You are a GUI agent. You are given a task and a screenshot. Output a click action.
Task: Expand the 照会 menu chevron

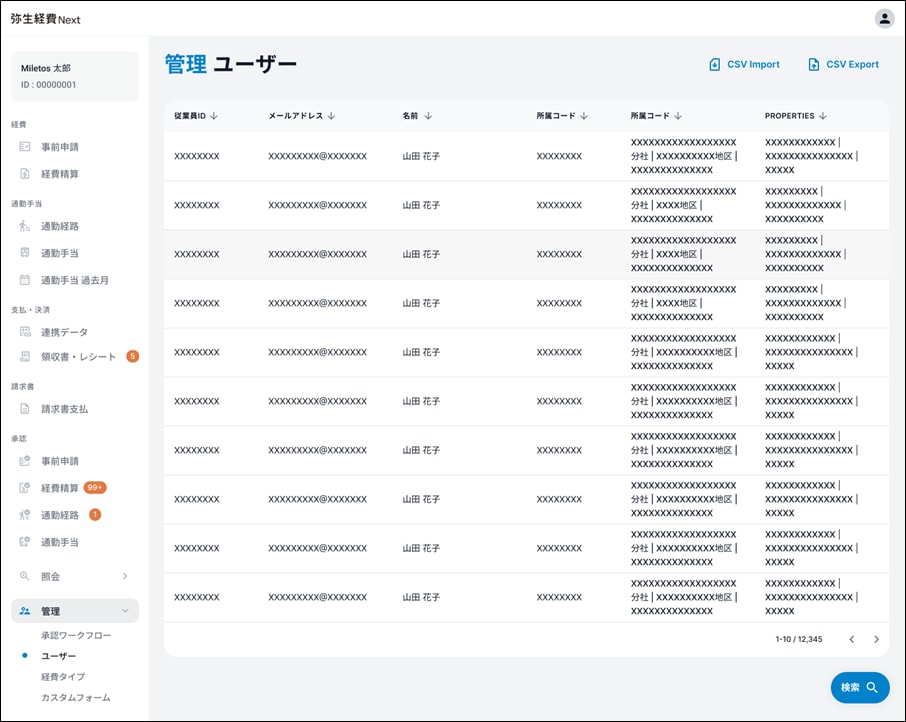click(125, 576)
